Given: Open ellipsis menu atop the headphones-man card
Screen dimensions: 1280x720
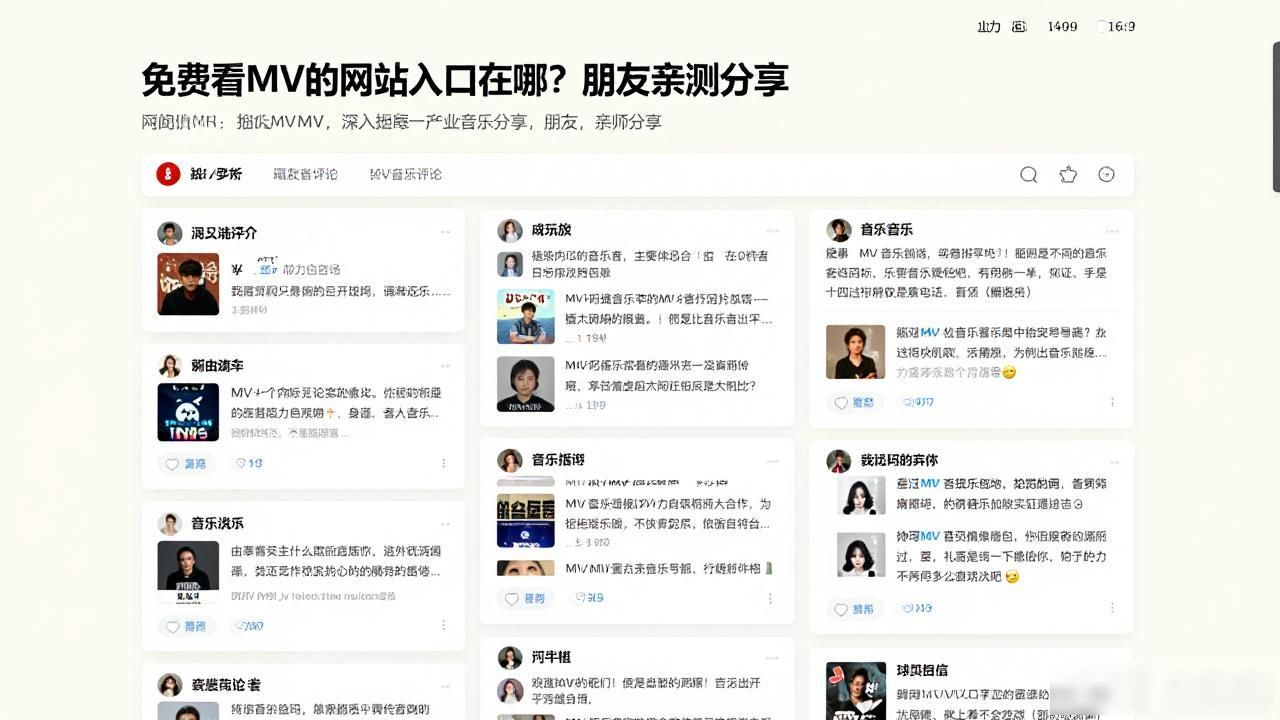Looking at the screenshot, I should click(445, 232).
